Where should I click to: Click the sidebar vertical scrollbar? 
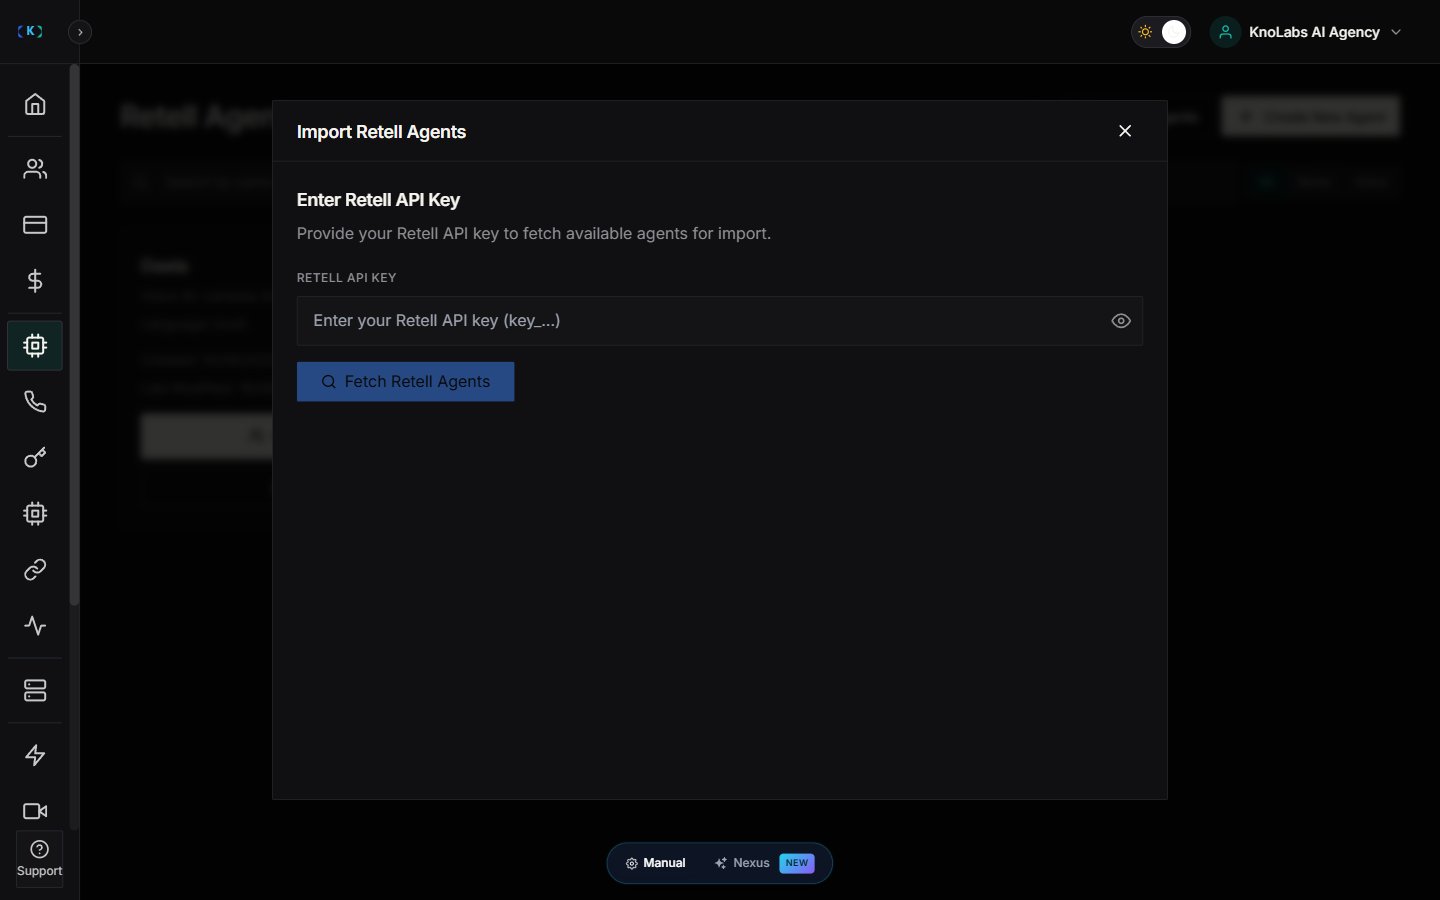[x=74, y=335]
